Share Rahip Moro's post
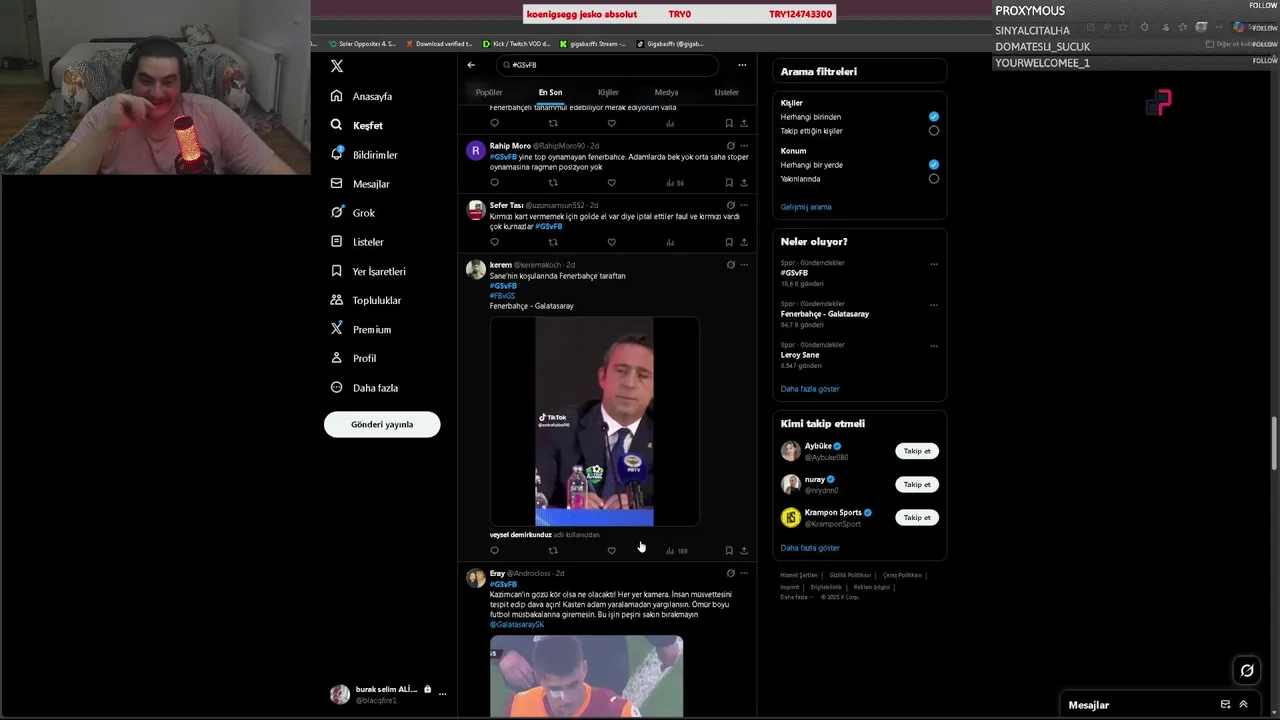This screenshot has width=1280, height=720. click(744, 183)
